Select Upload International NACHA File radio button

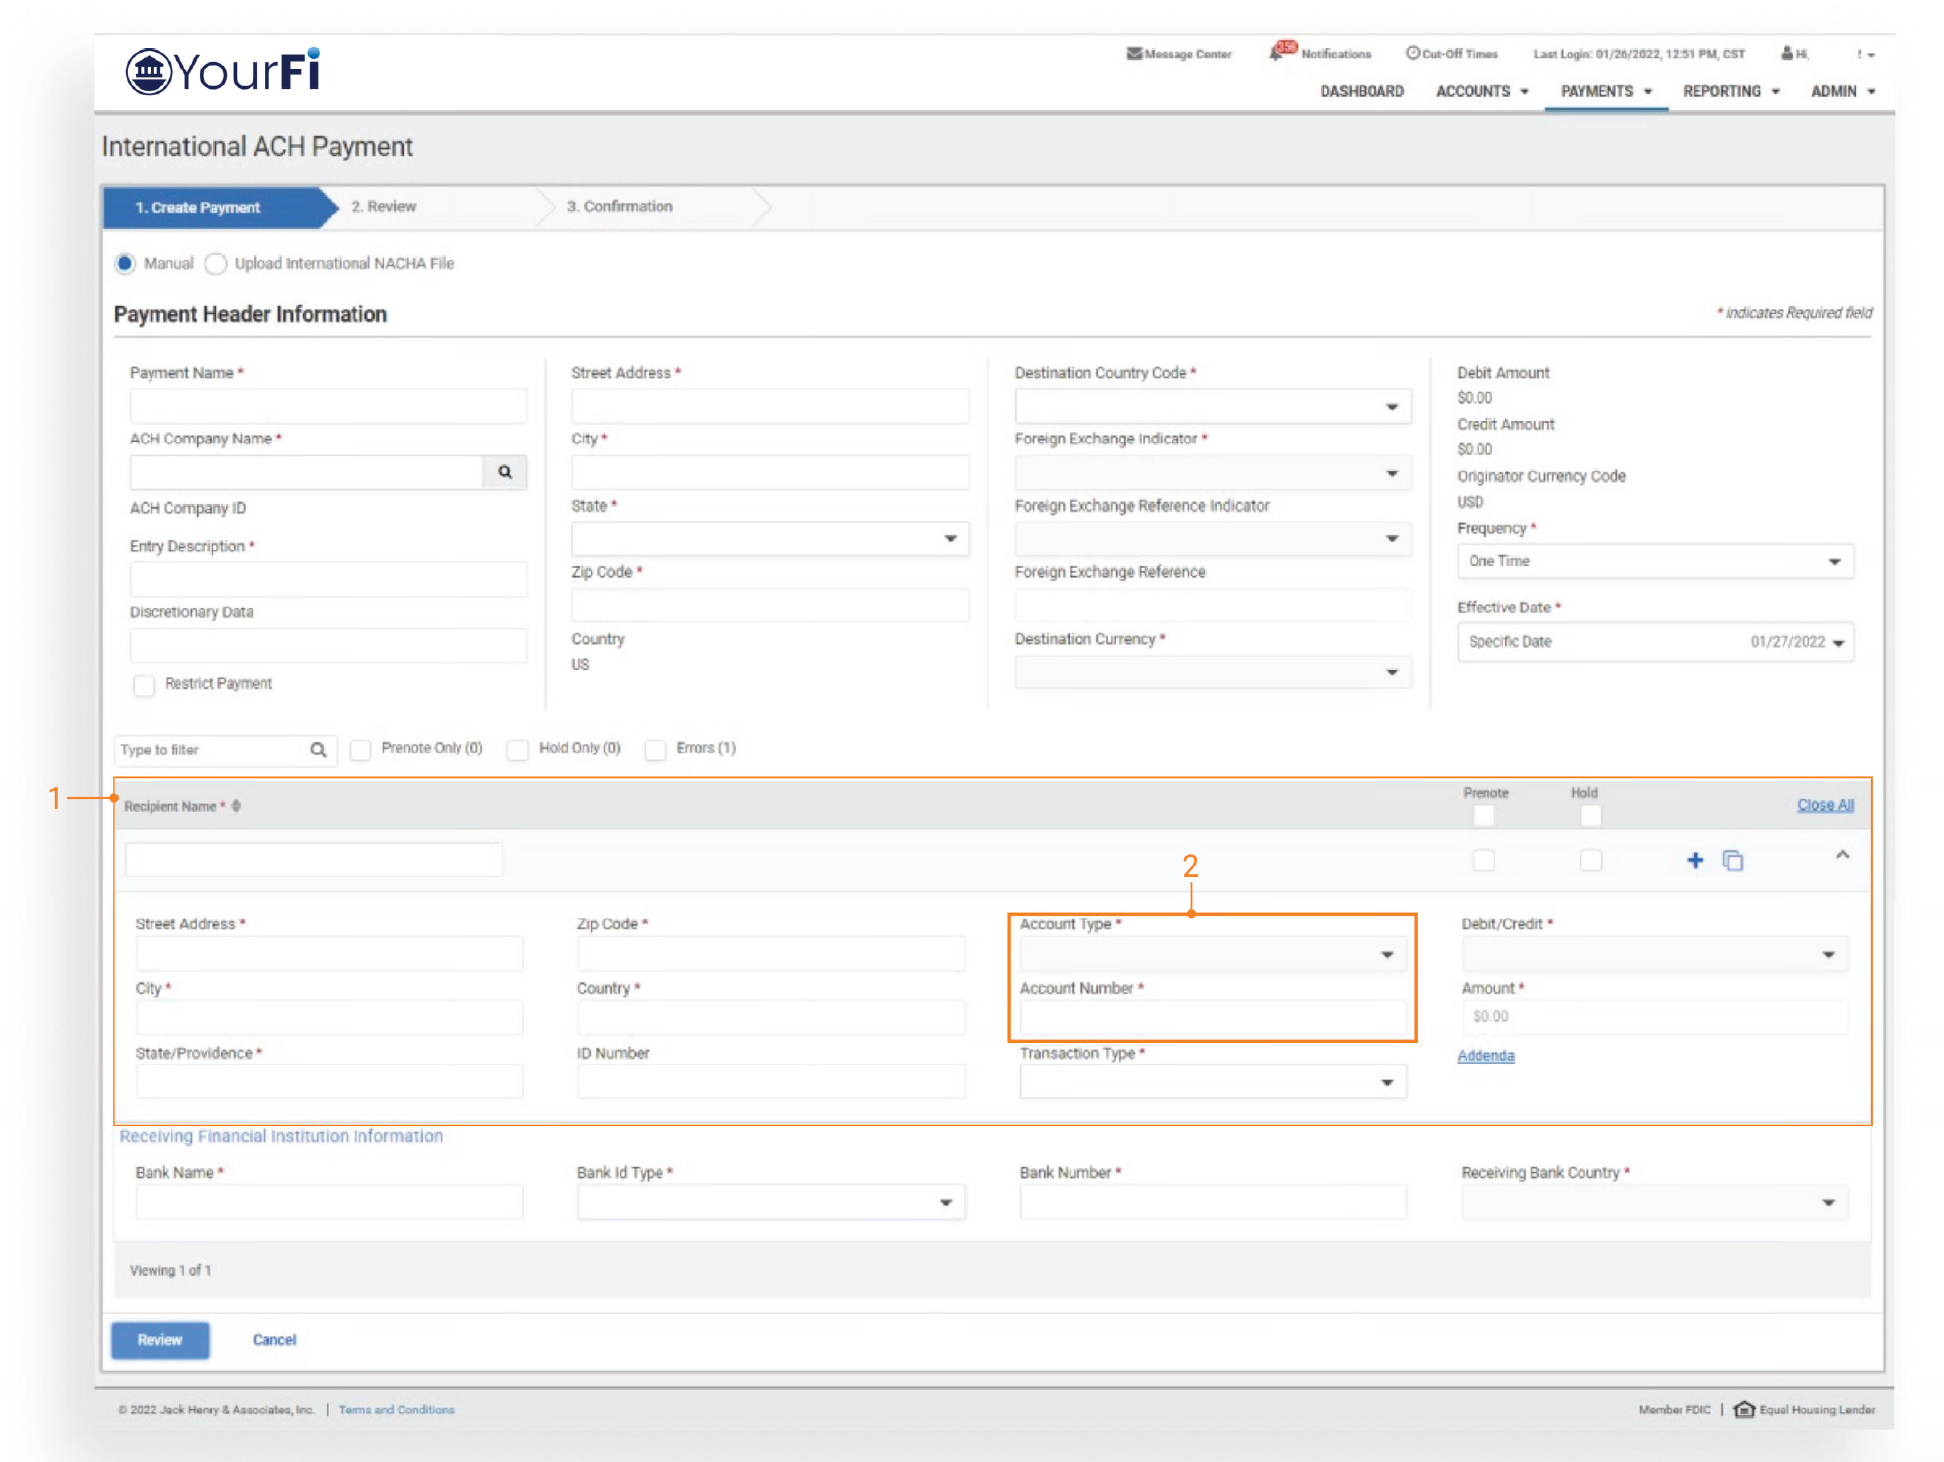point(216,264)
